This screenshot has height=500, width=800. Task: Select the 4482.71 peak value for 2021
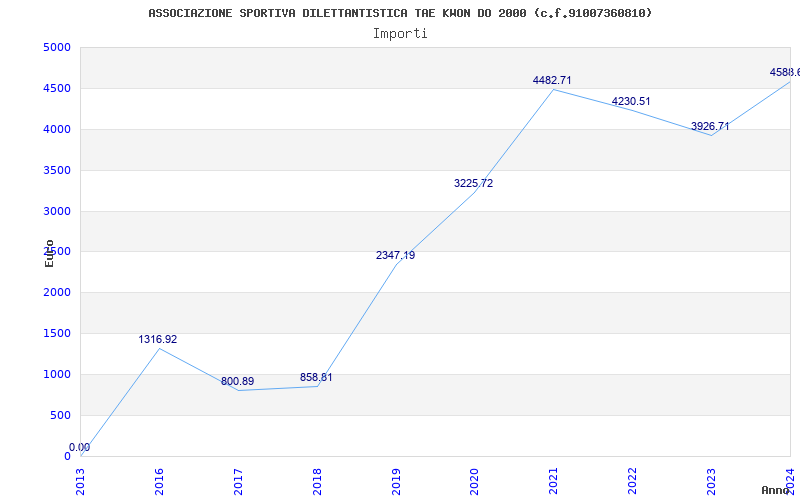tap(552, 80)
